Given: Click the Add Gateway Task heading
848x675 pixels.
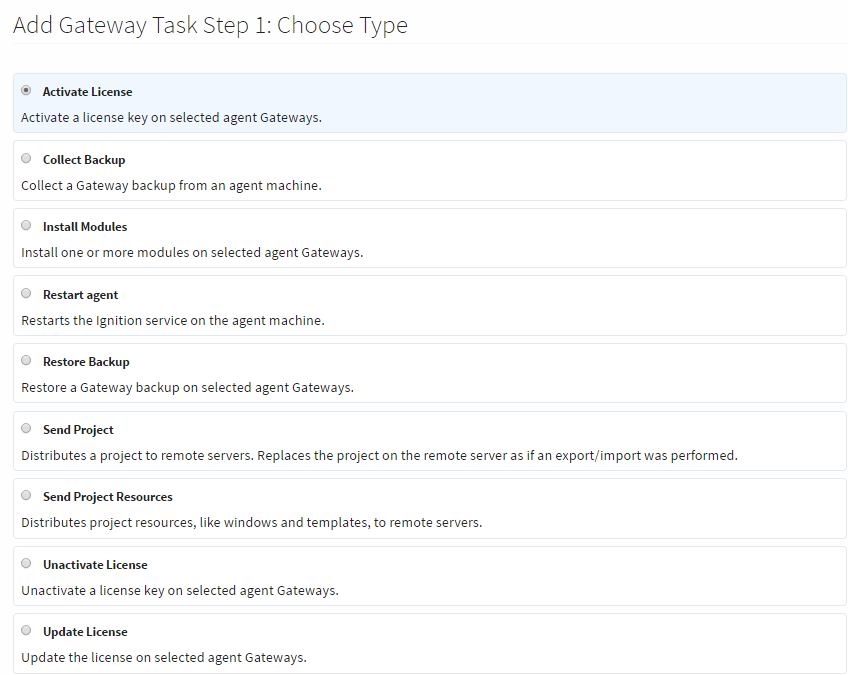Looking at the screenshot, I should click(210, 25).
